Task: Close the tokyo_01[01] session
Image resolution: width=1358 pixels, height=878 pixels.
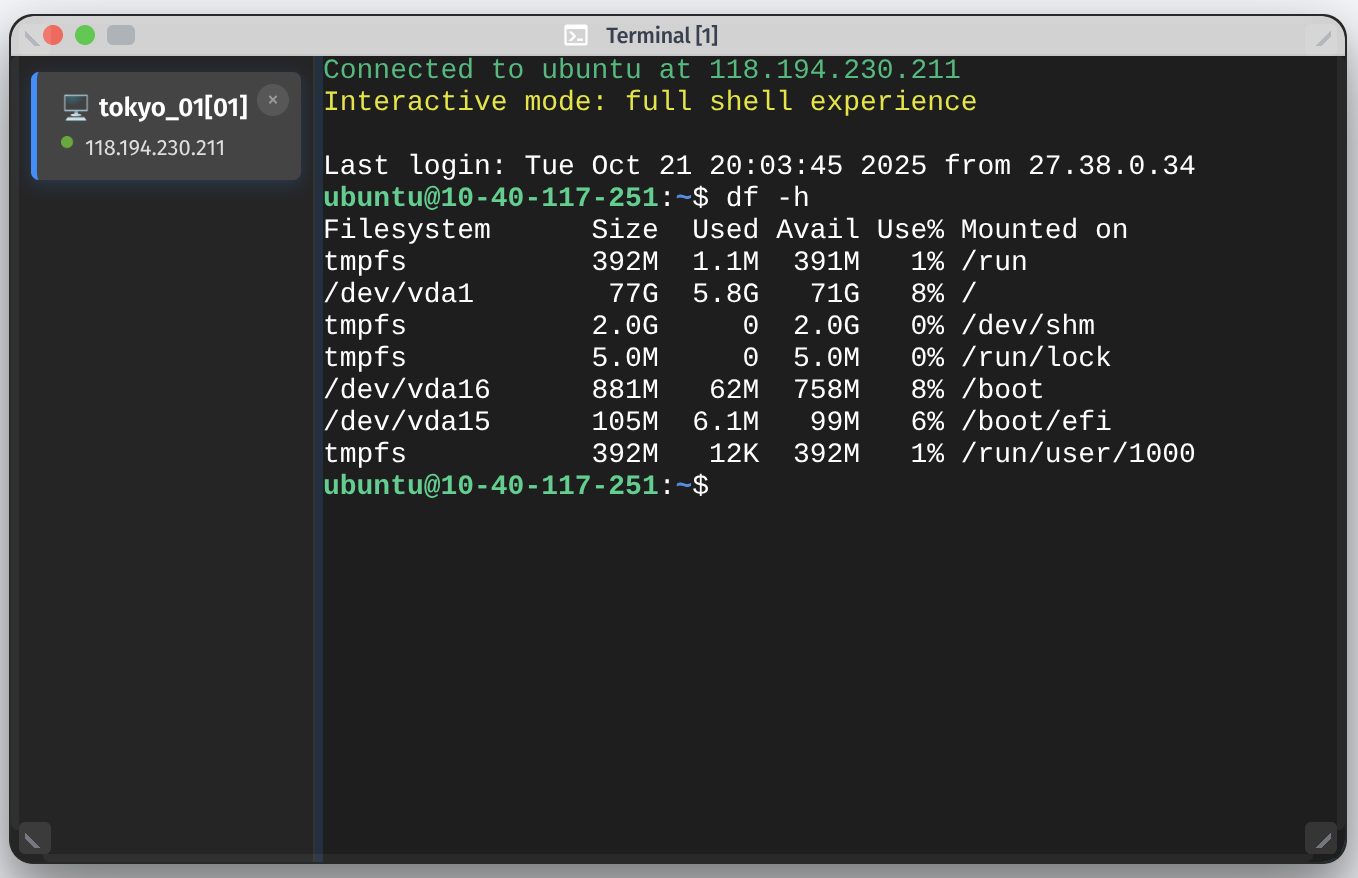Action: click(x=273, y=100)
